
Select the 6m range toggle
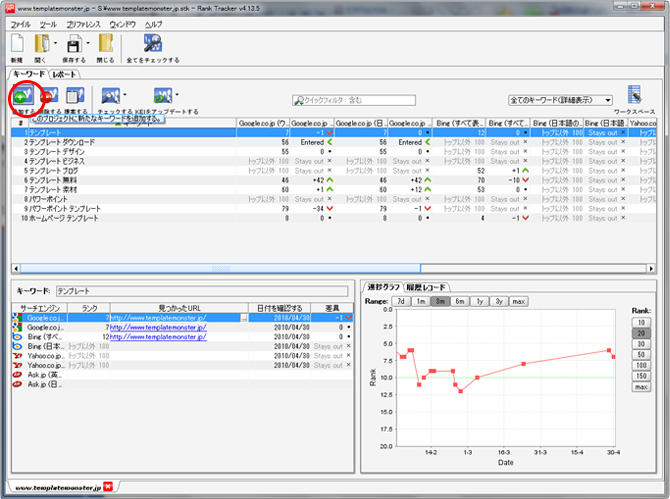[x=460, y=301]
